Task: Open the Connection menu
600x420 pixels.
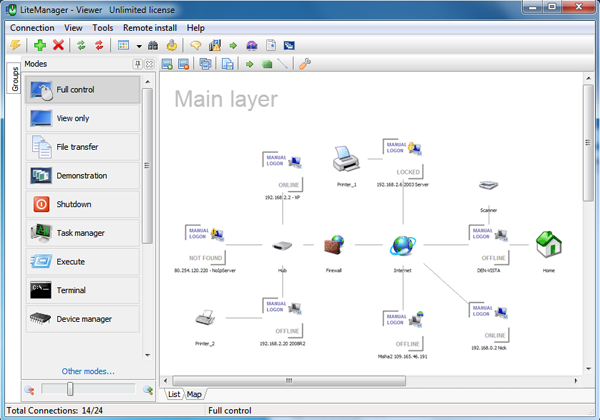Action: pos(32,28)
